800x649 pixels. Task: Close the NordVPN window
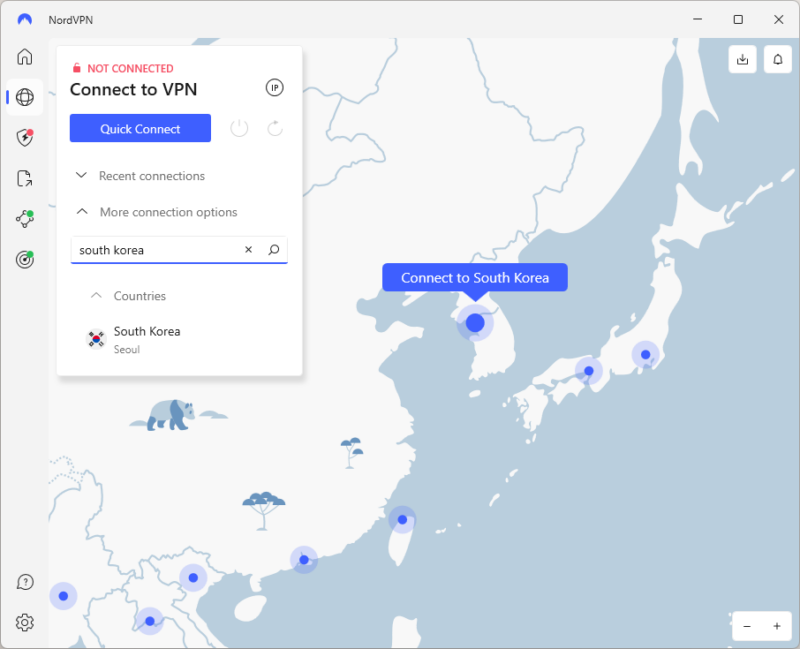point(778,19)
